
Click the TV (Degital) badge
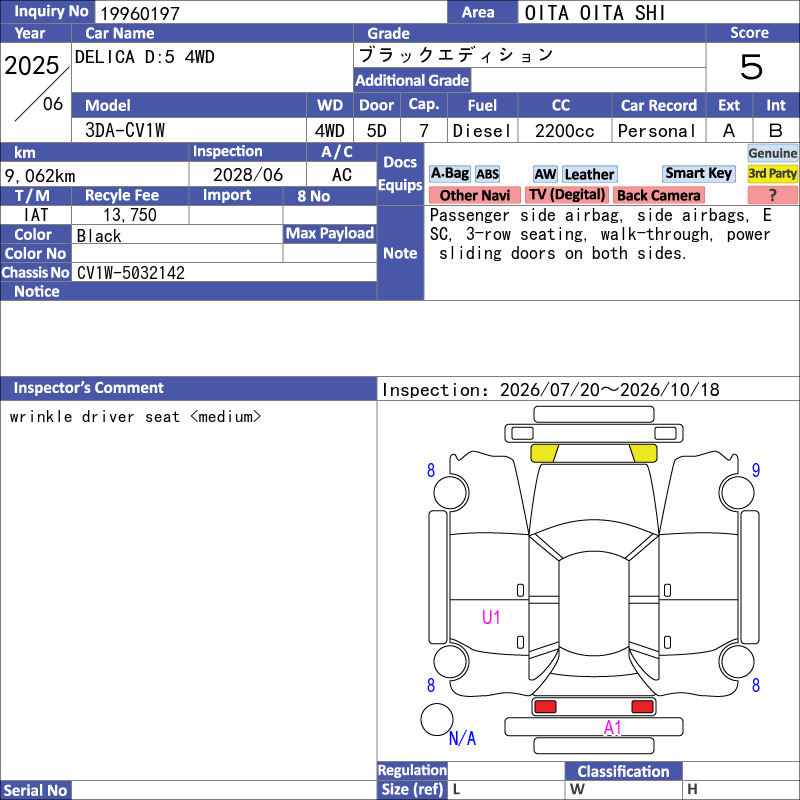coord(567,195)
